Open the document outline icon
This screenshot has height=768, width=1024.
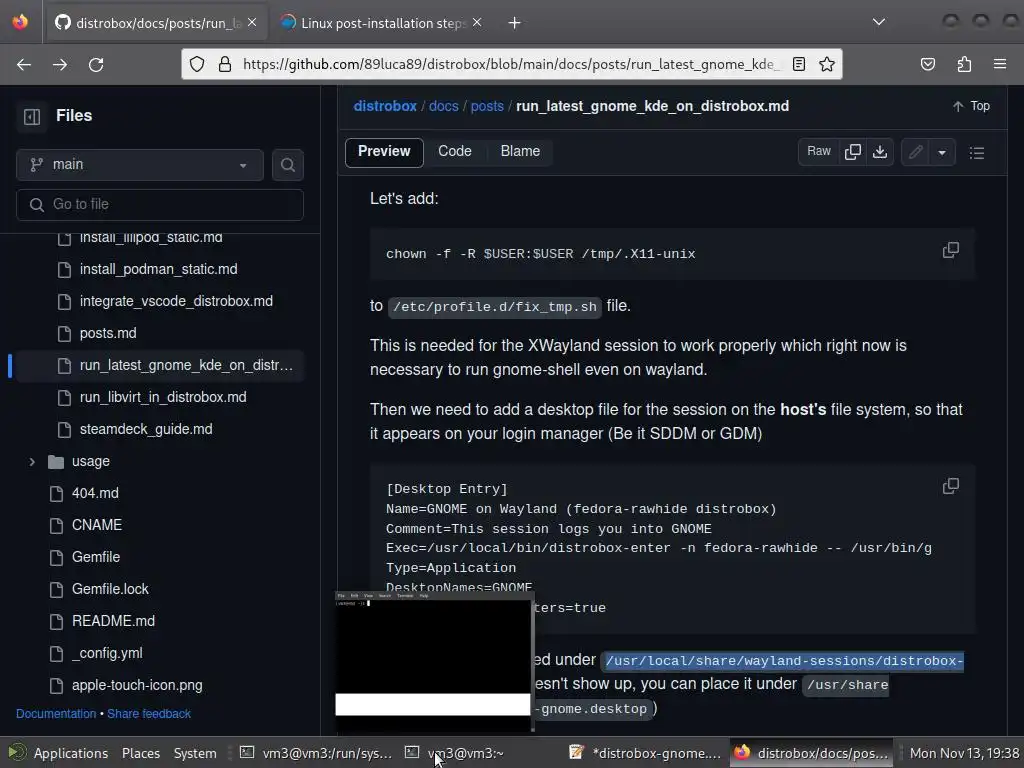[977, 153]
